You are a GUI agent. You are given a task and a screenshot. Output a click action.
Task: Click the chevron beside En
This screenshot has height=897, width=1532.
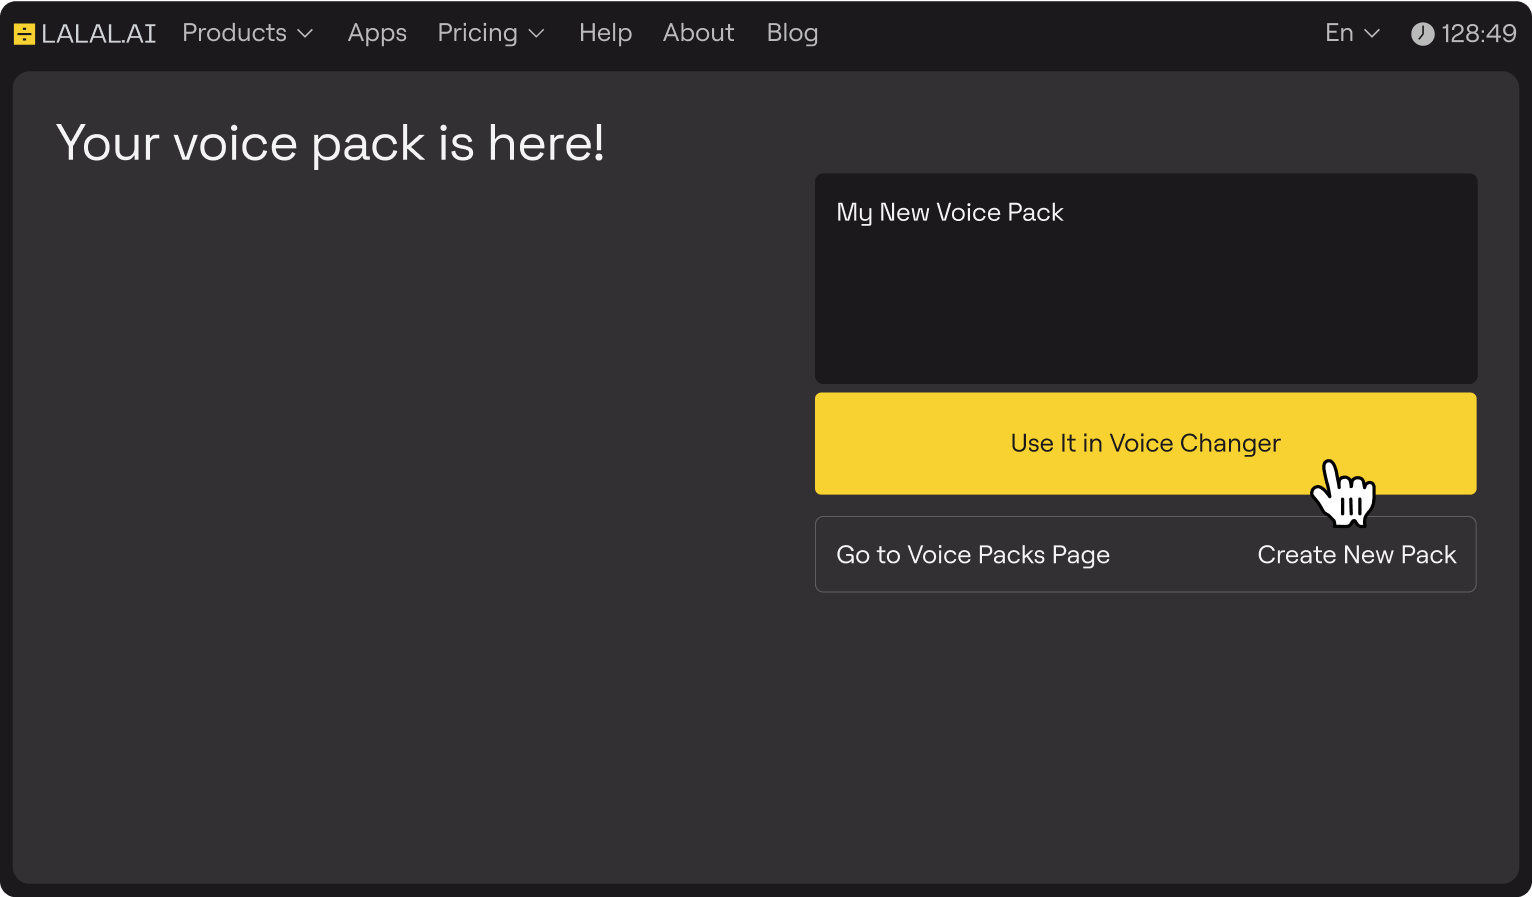(1373, 34)
